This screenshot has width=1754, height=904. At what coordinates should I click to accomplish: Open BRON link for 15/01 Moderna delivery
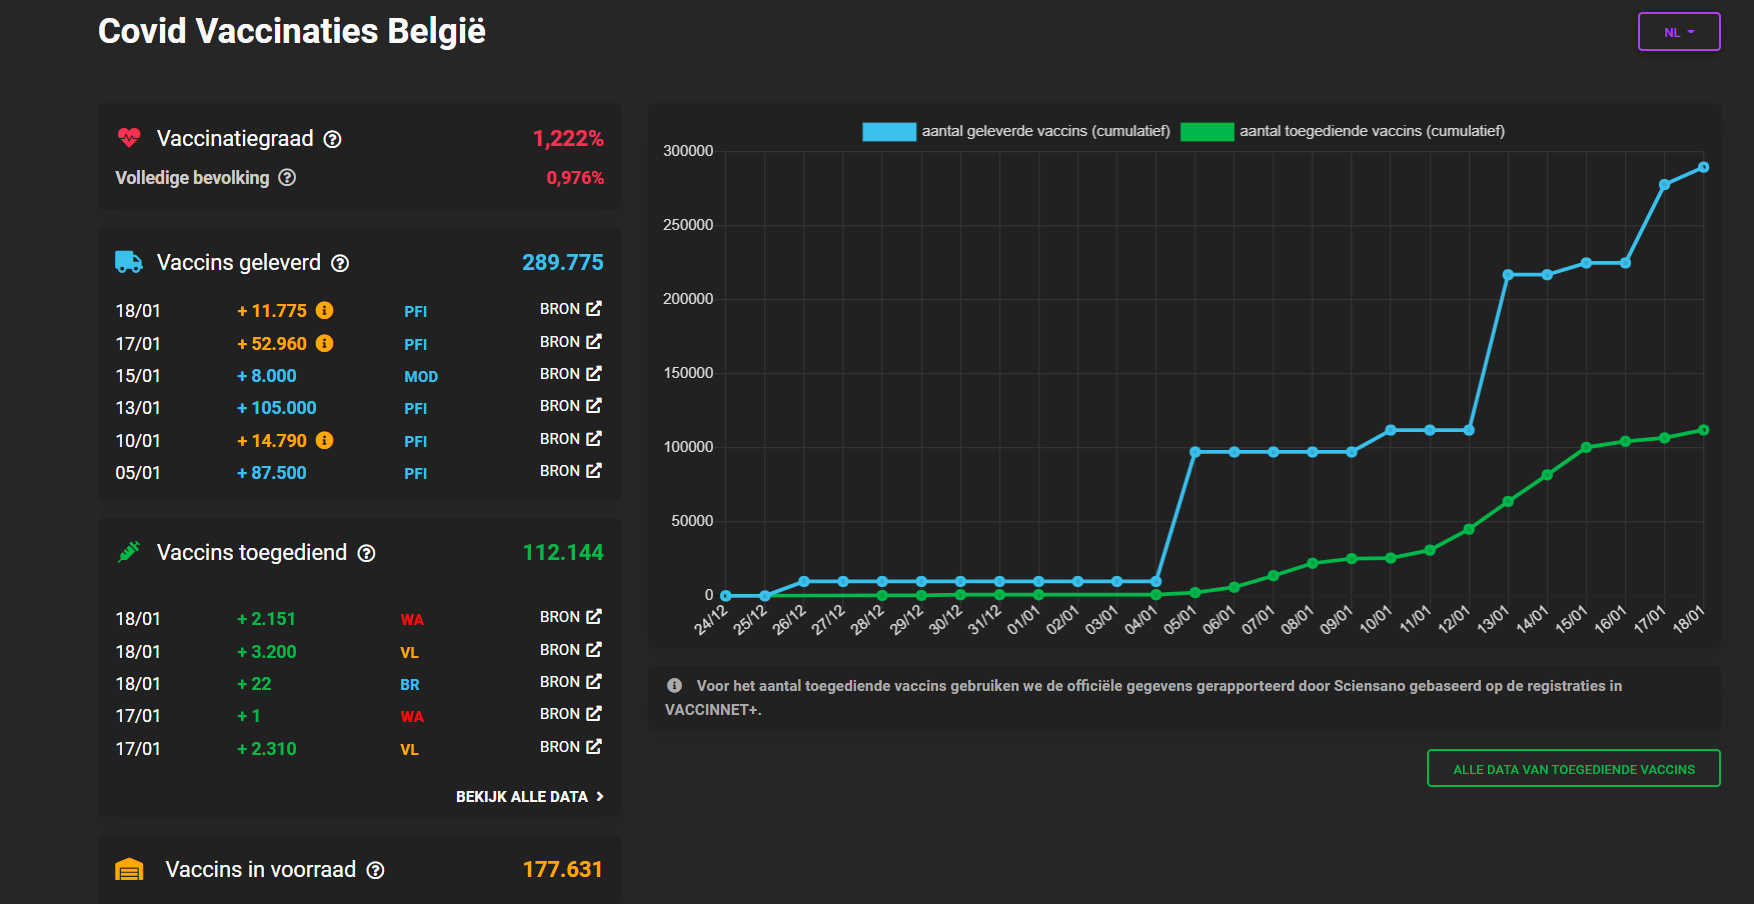(x=570, y=374)
